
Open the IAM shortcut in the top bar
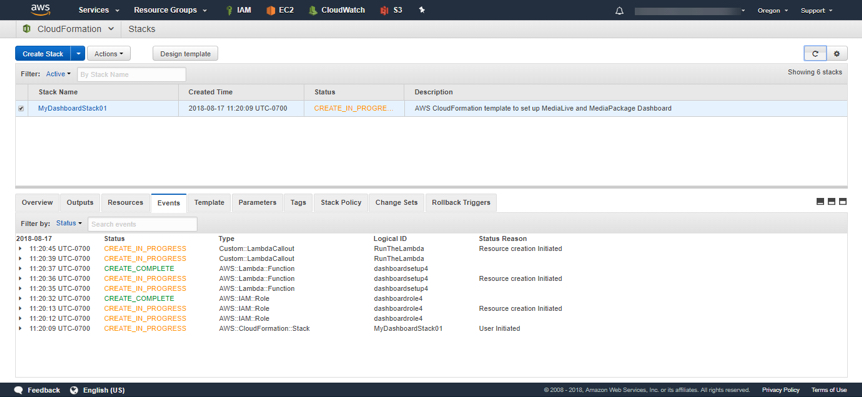239,10
